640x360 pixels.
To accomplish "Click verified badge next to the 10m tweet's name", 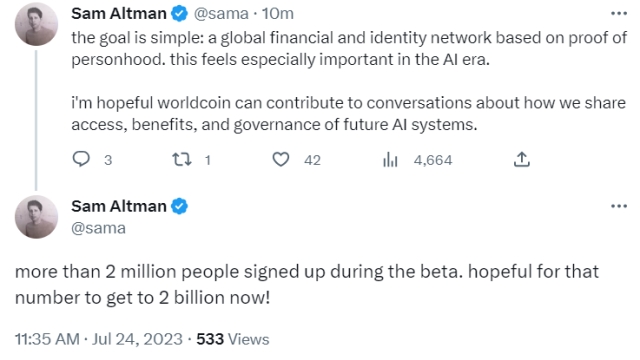I will [x=179, y=13].
